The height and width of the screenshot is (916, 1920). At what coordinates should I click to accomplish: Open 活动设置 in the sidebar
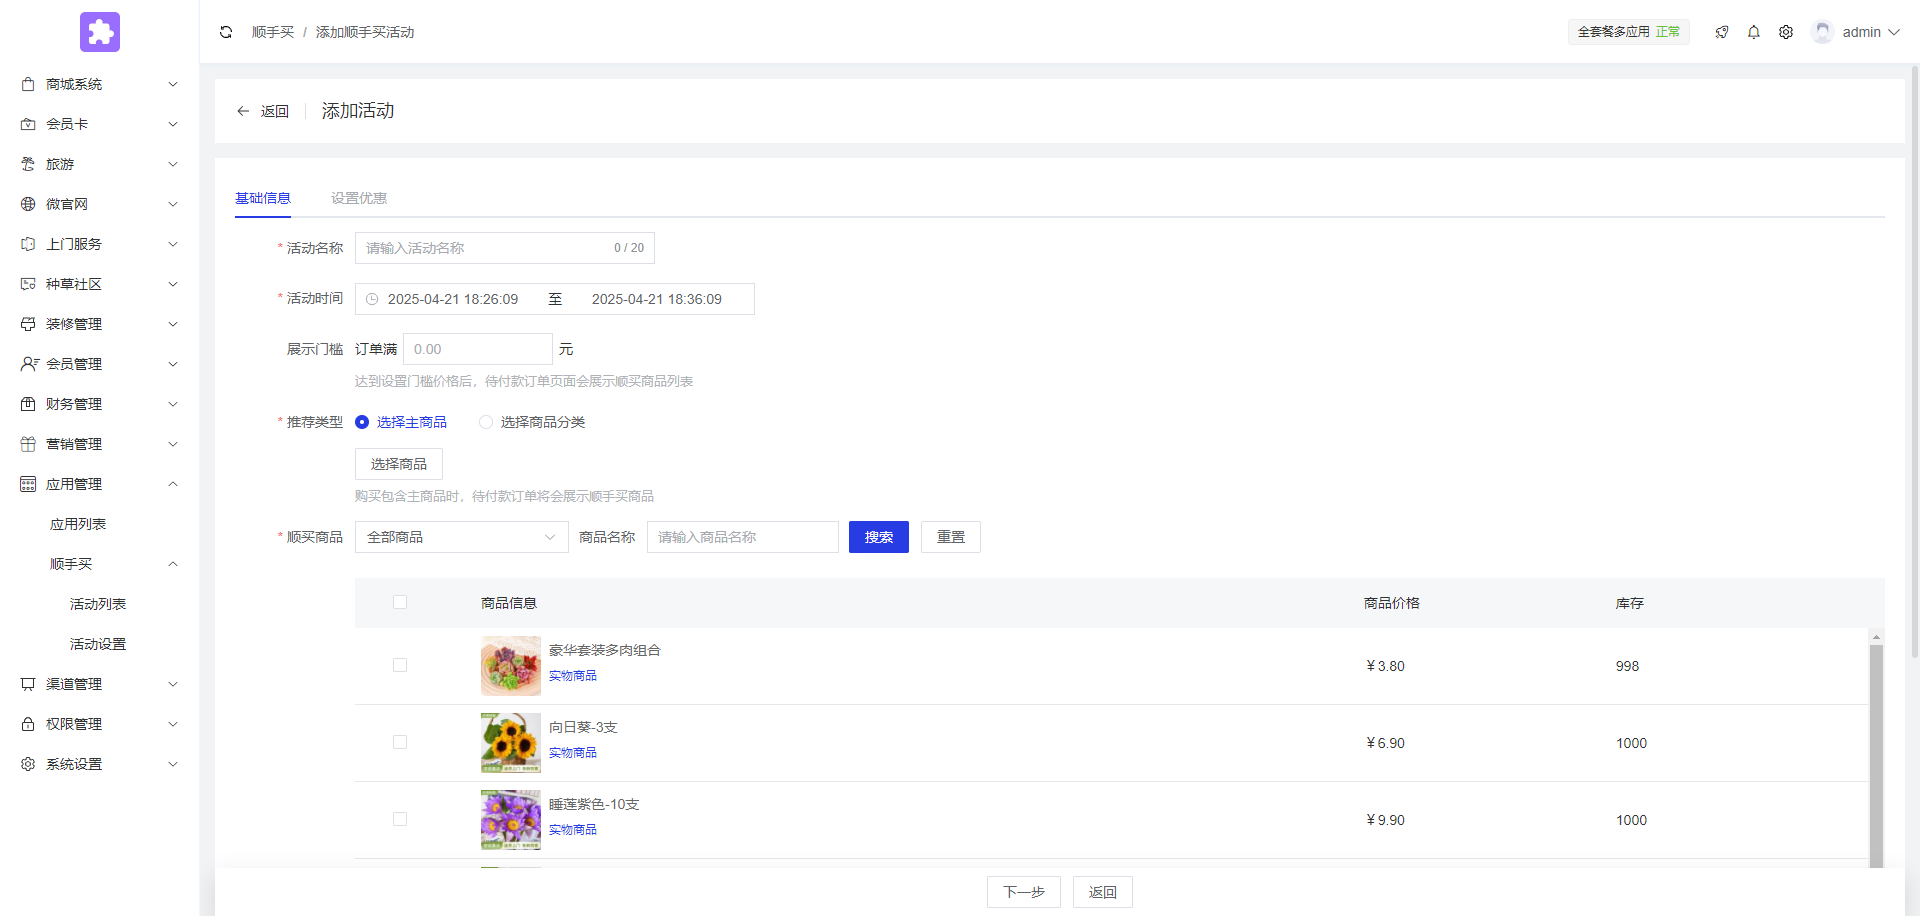coord(97,643)
